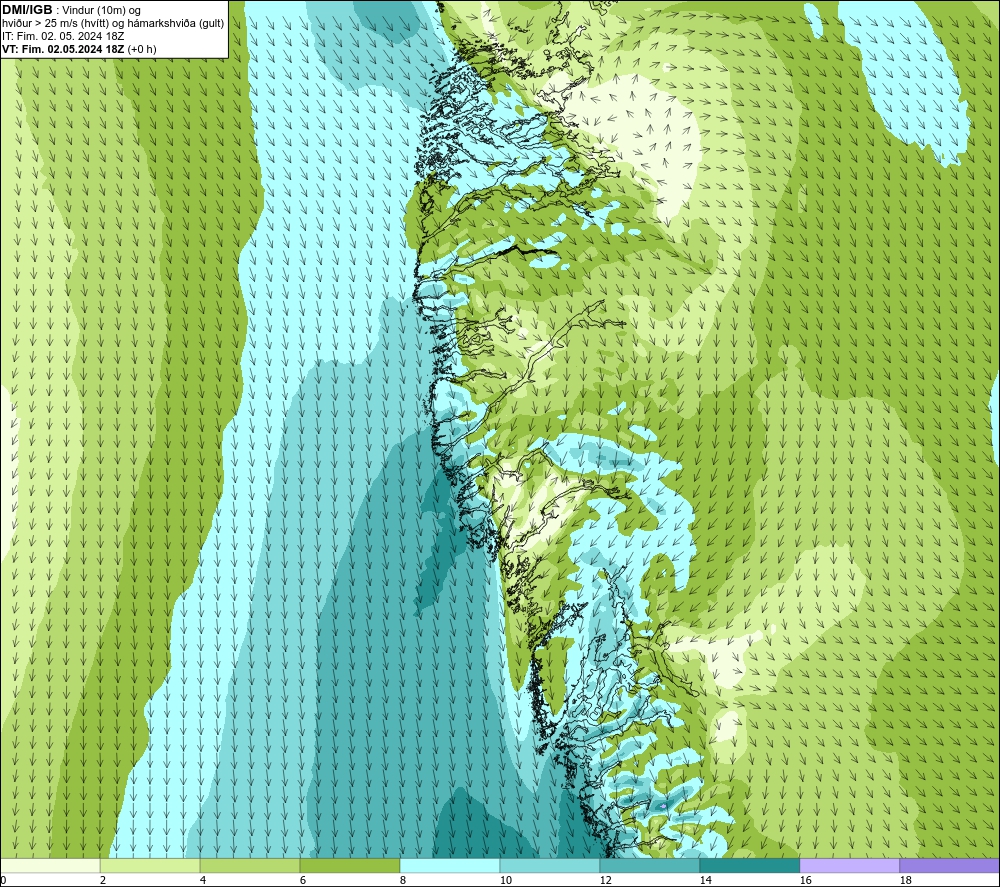This screenshot has width=1000, height=887.
Task: Click the scale label '18'
Action: pyautogui.click(x=905, y=881)
